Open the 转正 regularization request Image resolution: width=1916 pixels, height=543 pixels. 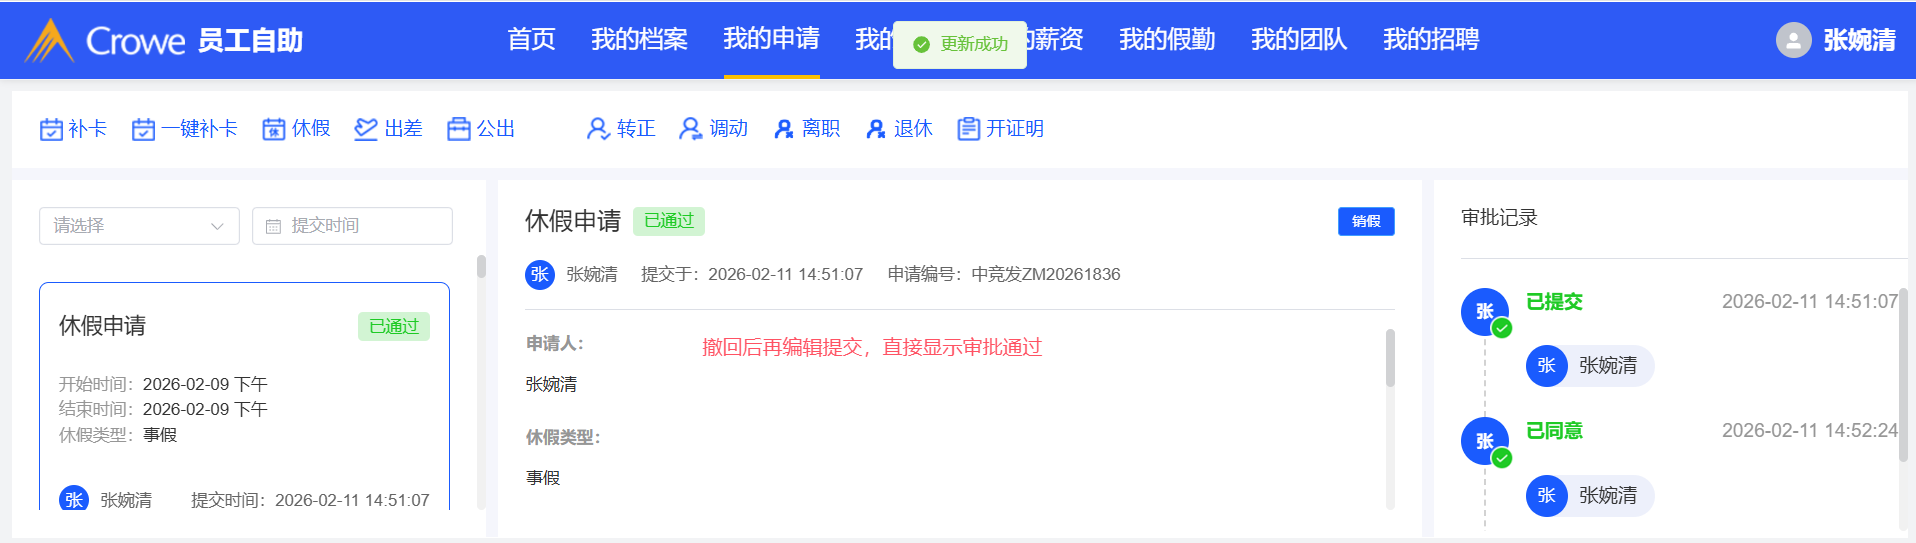(x=621, y=129)
